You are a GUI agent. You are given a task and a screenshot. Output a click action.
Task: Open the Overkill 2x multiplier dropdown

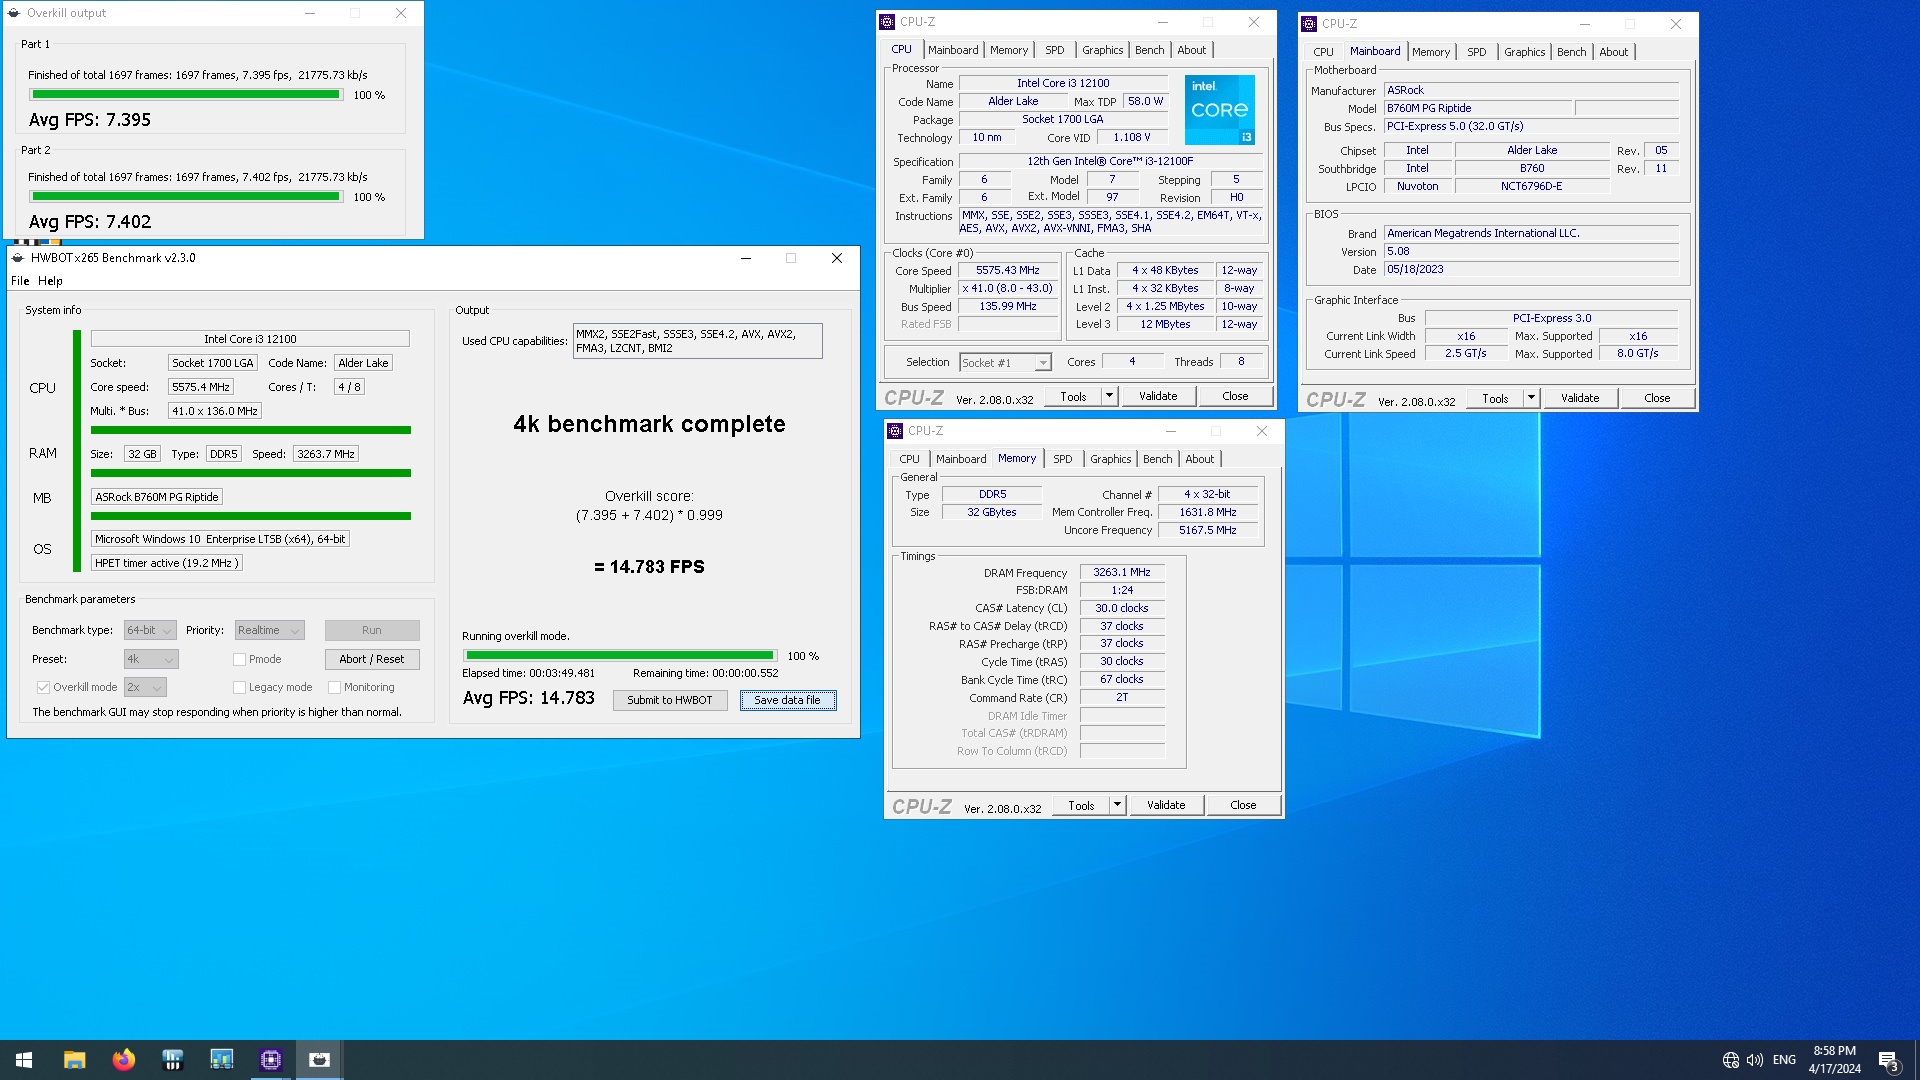(145, 687)
